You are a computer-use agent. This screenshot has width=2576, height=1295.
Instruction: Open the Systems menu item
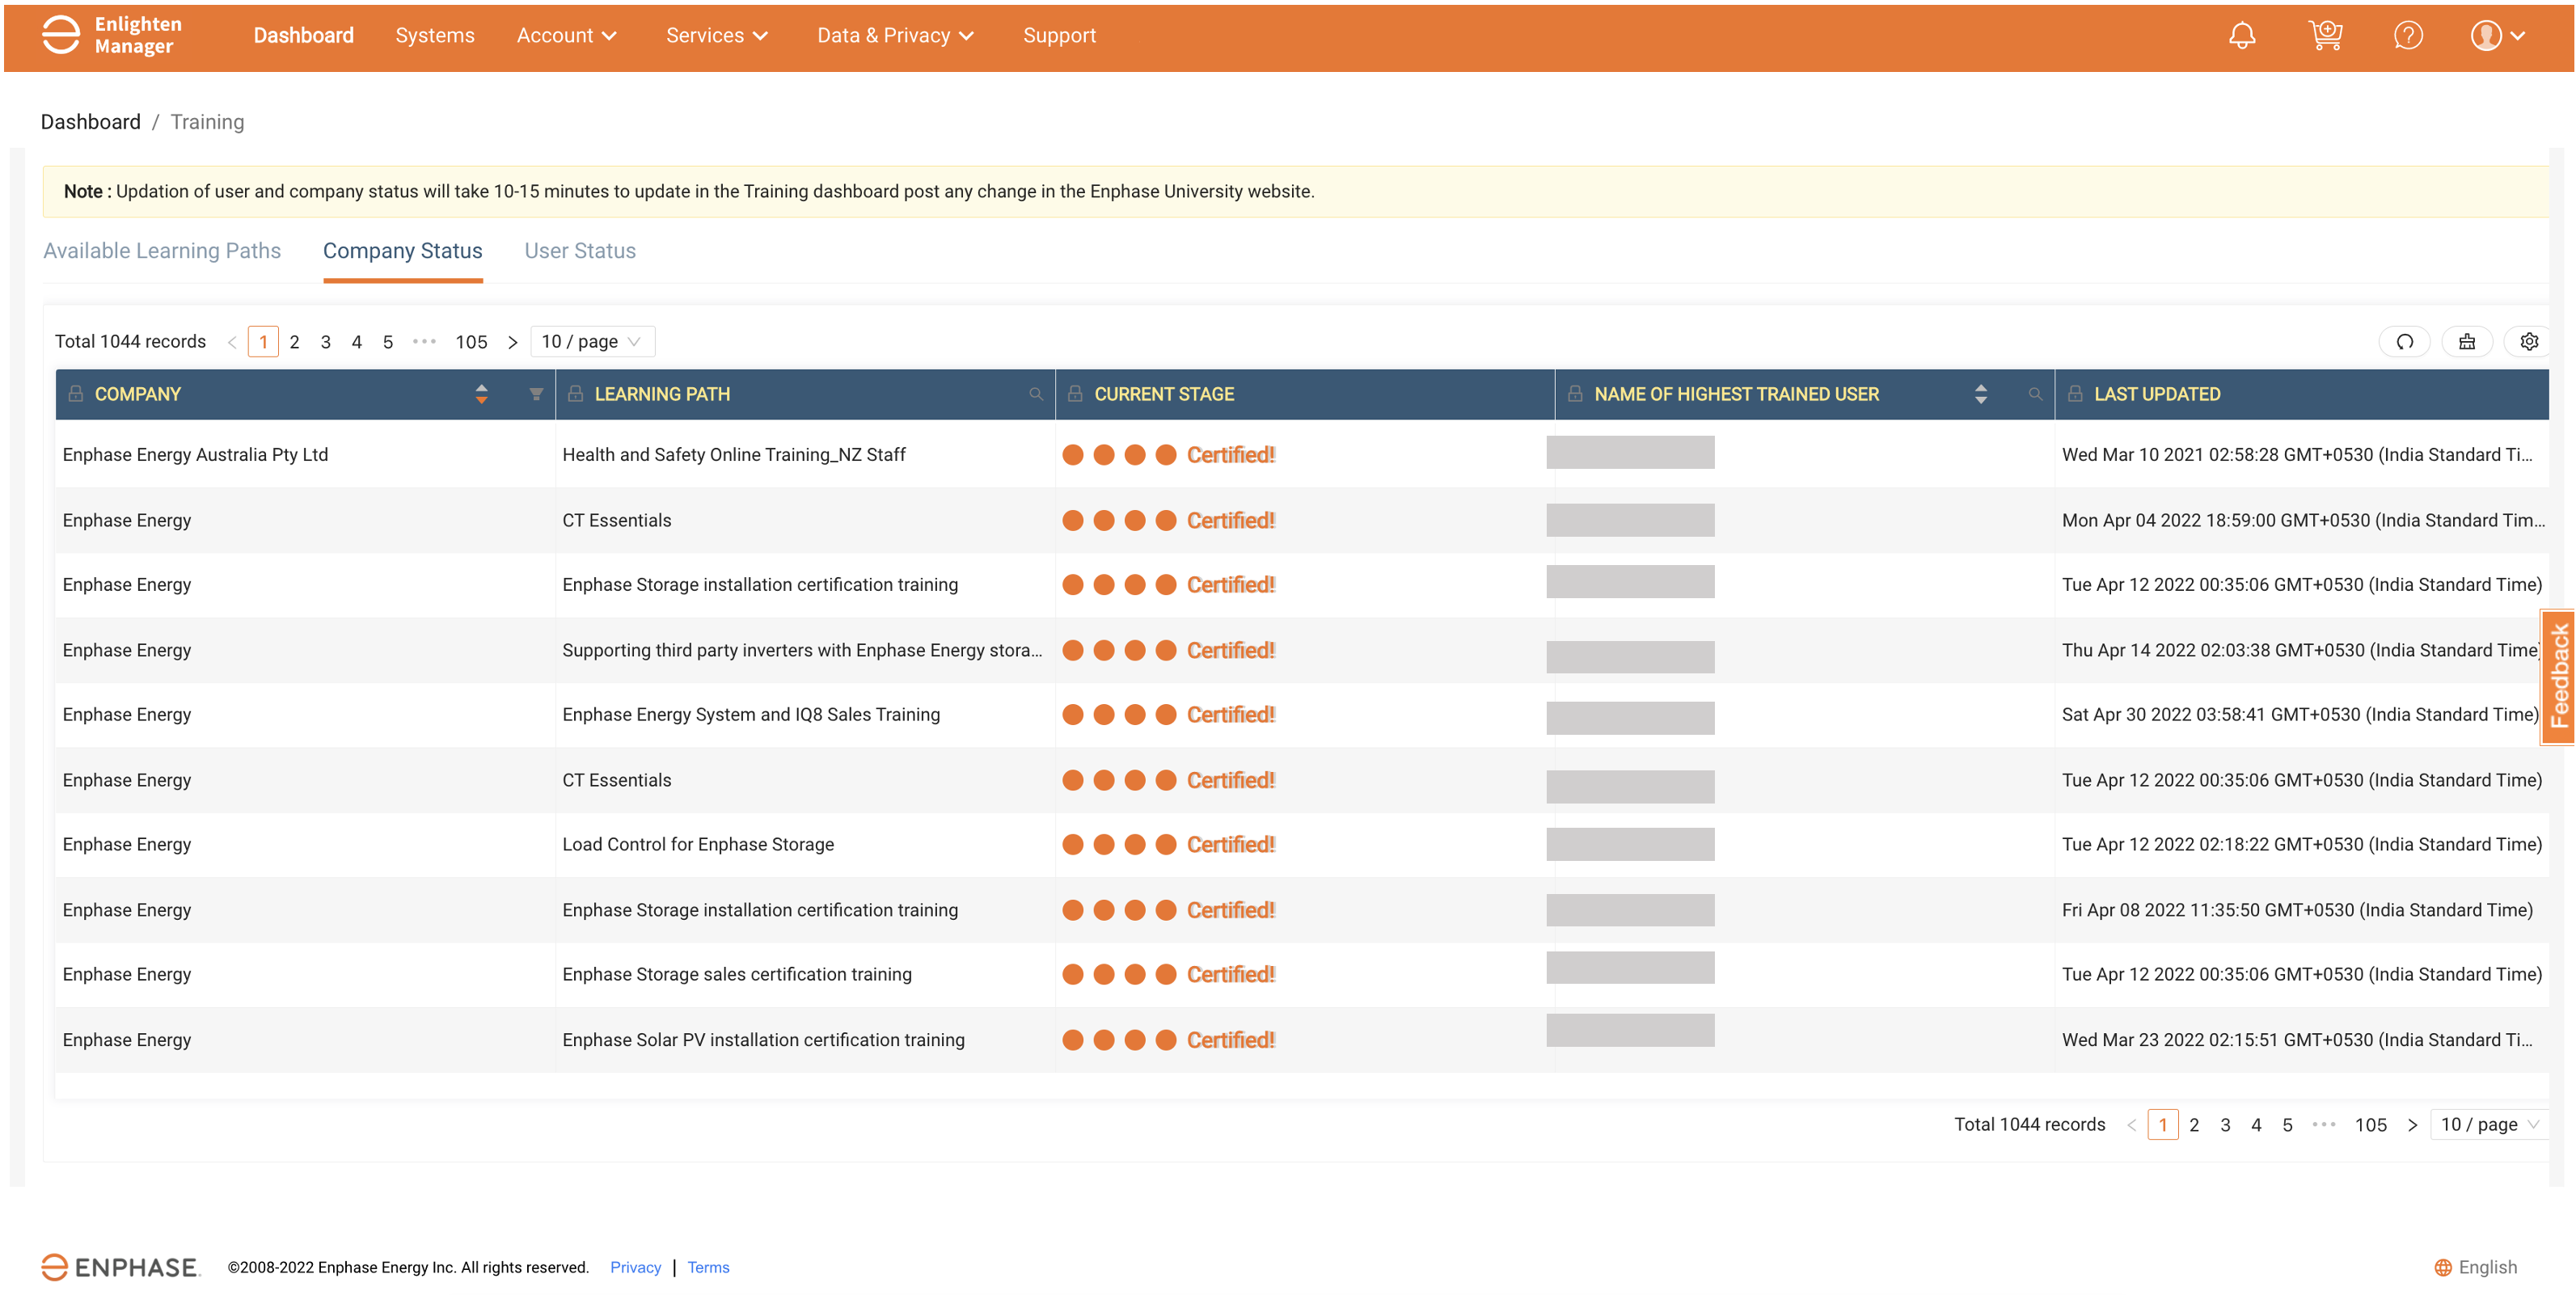click(x=435, y=36)
